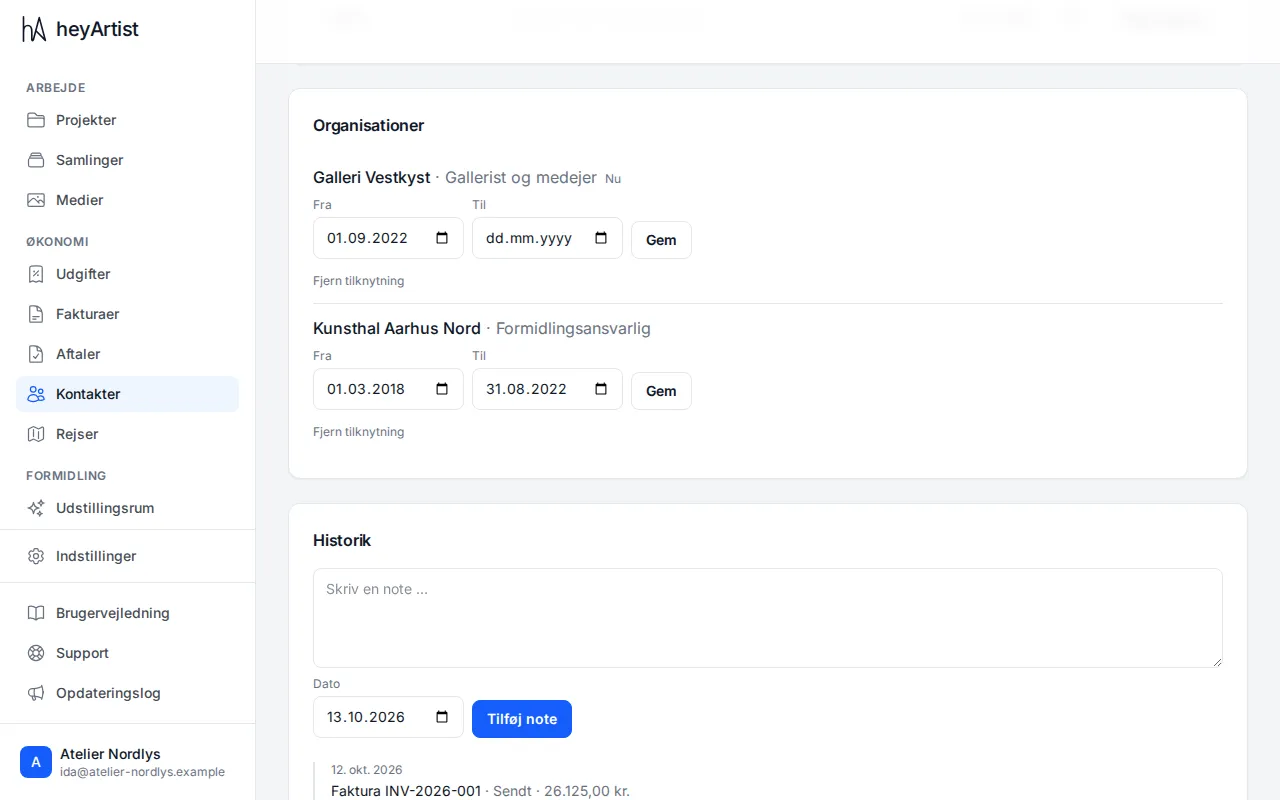
Task: Click the heyArtist logo icon
Action: point(34,29)
